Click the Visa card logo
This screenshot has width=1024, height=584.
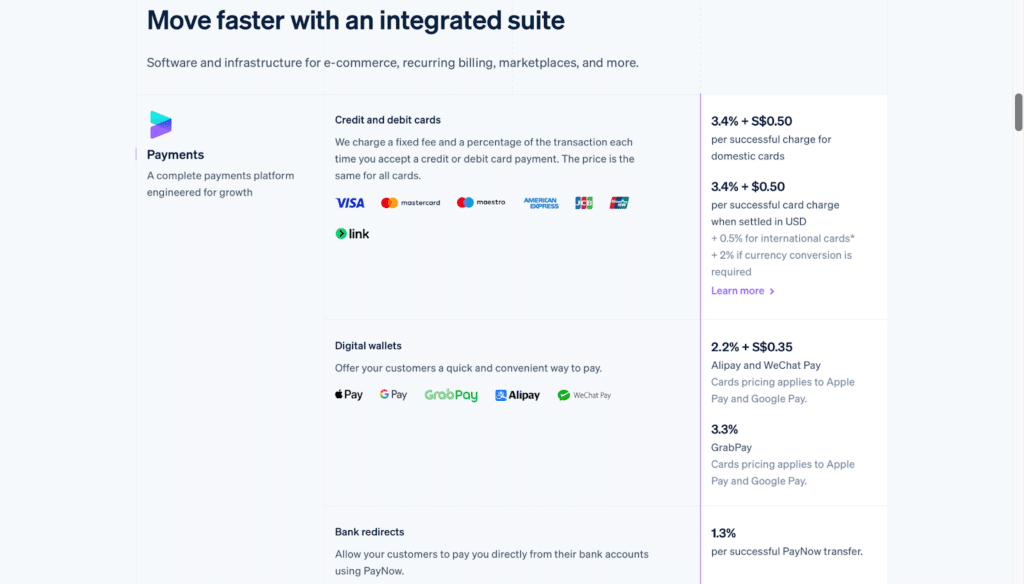point(350,203)
